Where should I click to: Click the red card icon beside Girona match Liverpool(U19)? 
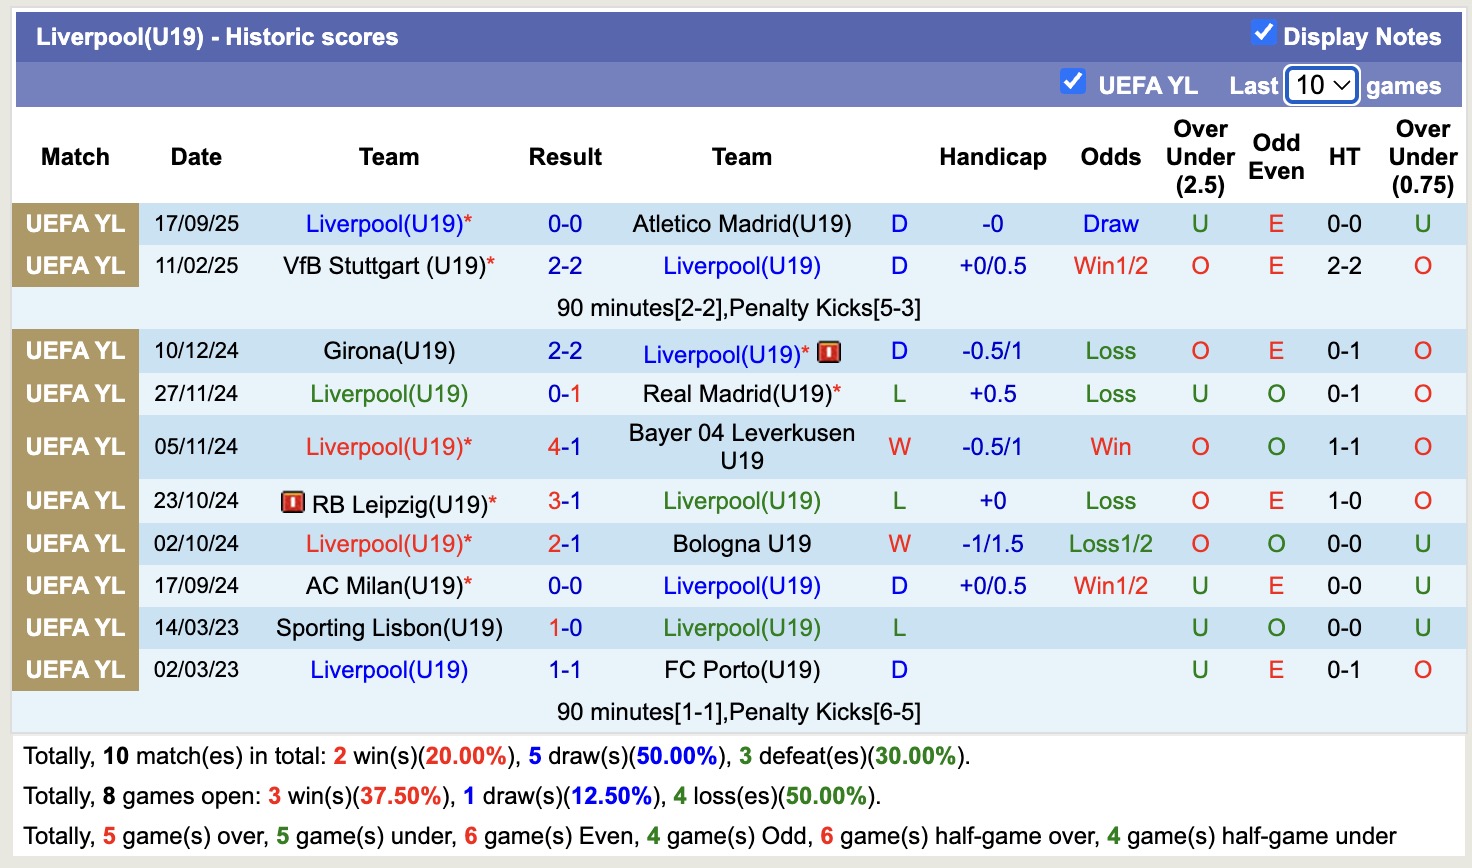click(x=829, y=352)
